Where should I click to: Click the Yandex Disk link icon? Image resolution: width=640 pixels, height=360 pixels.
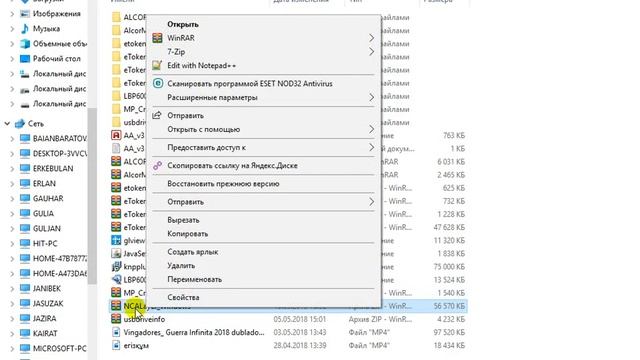click(157, 166)
